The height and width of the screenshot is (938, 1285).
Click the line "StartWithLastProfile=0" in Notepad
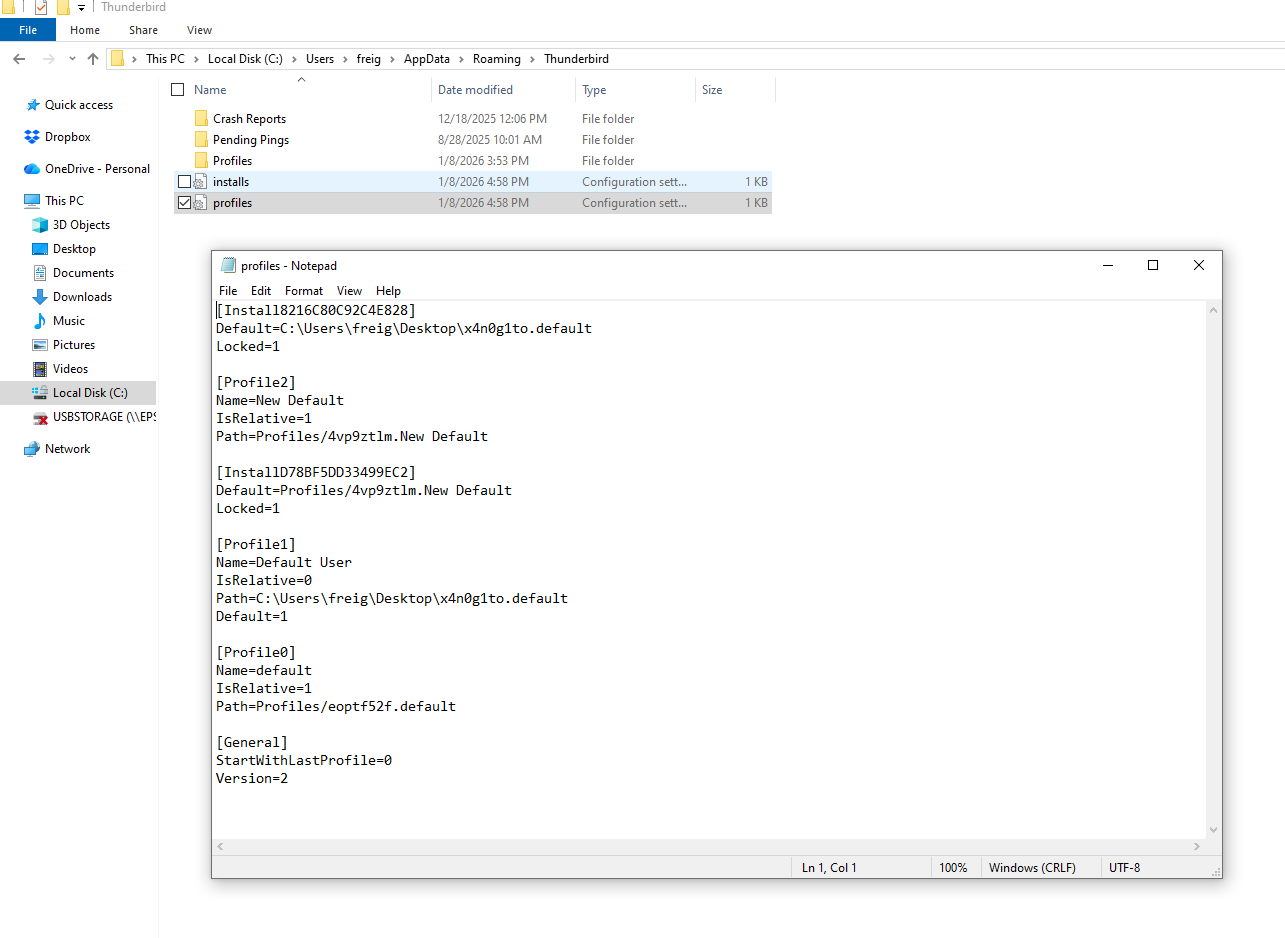(304, 761)
